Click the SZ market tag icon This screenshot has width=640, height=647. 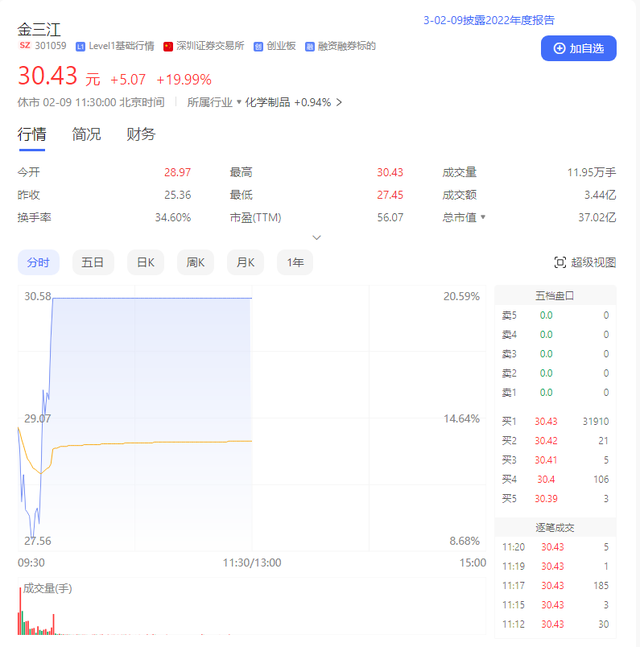click(x=25, y=45)
